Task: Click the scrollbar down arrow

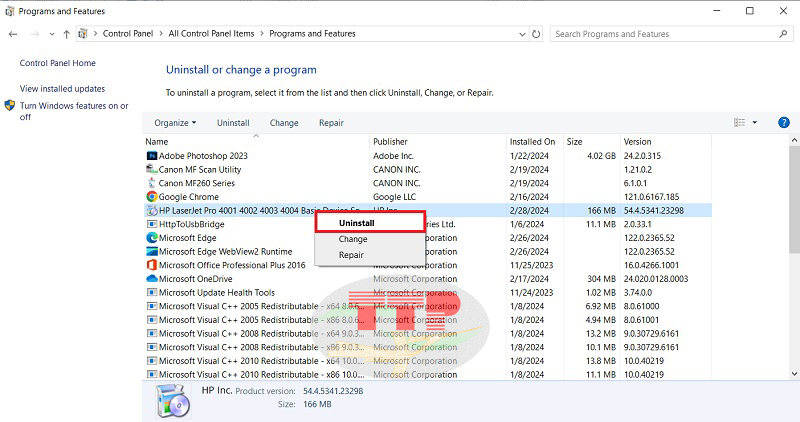Action: click(x=794, y=374)
